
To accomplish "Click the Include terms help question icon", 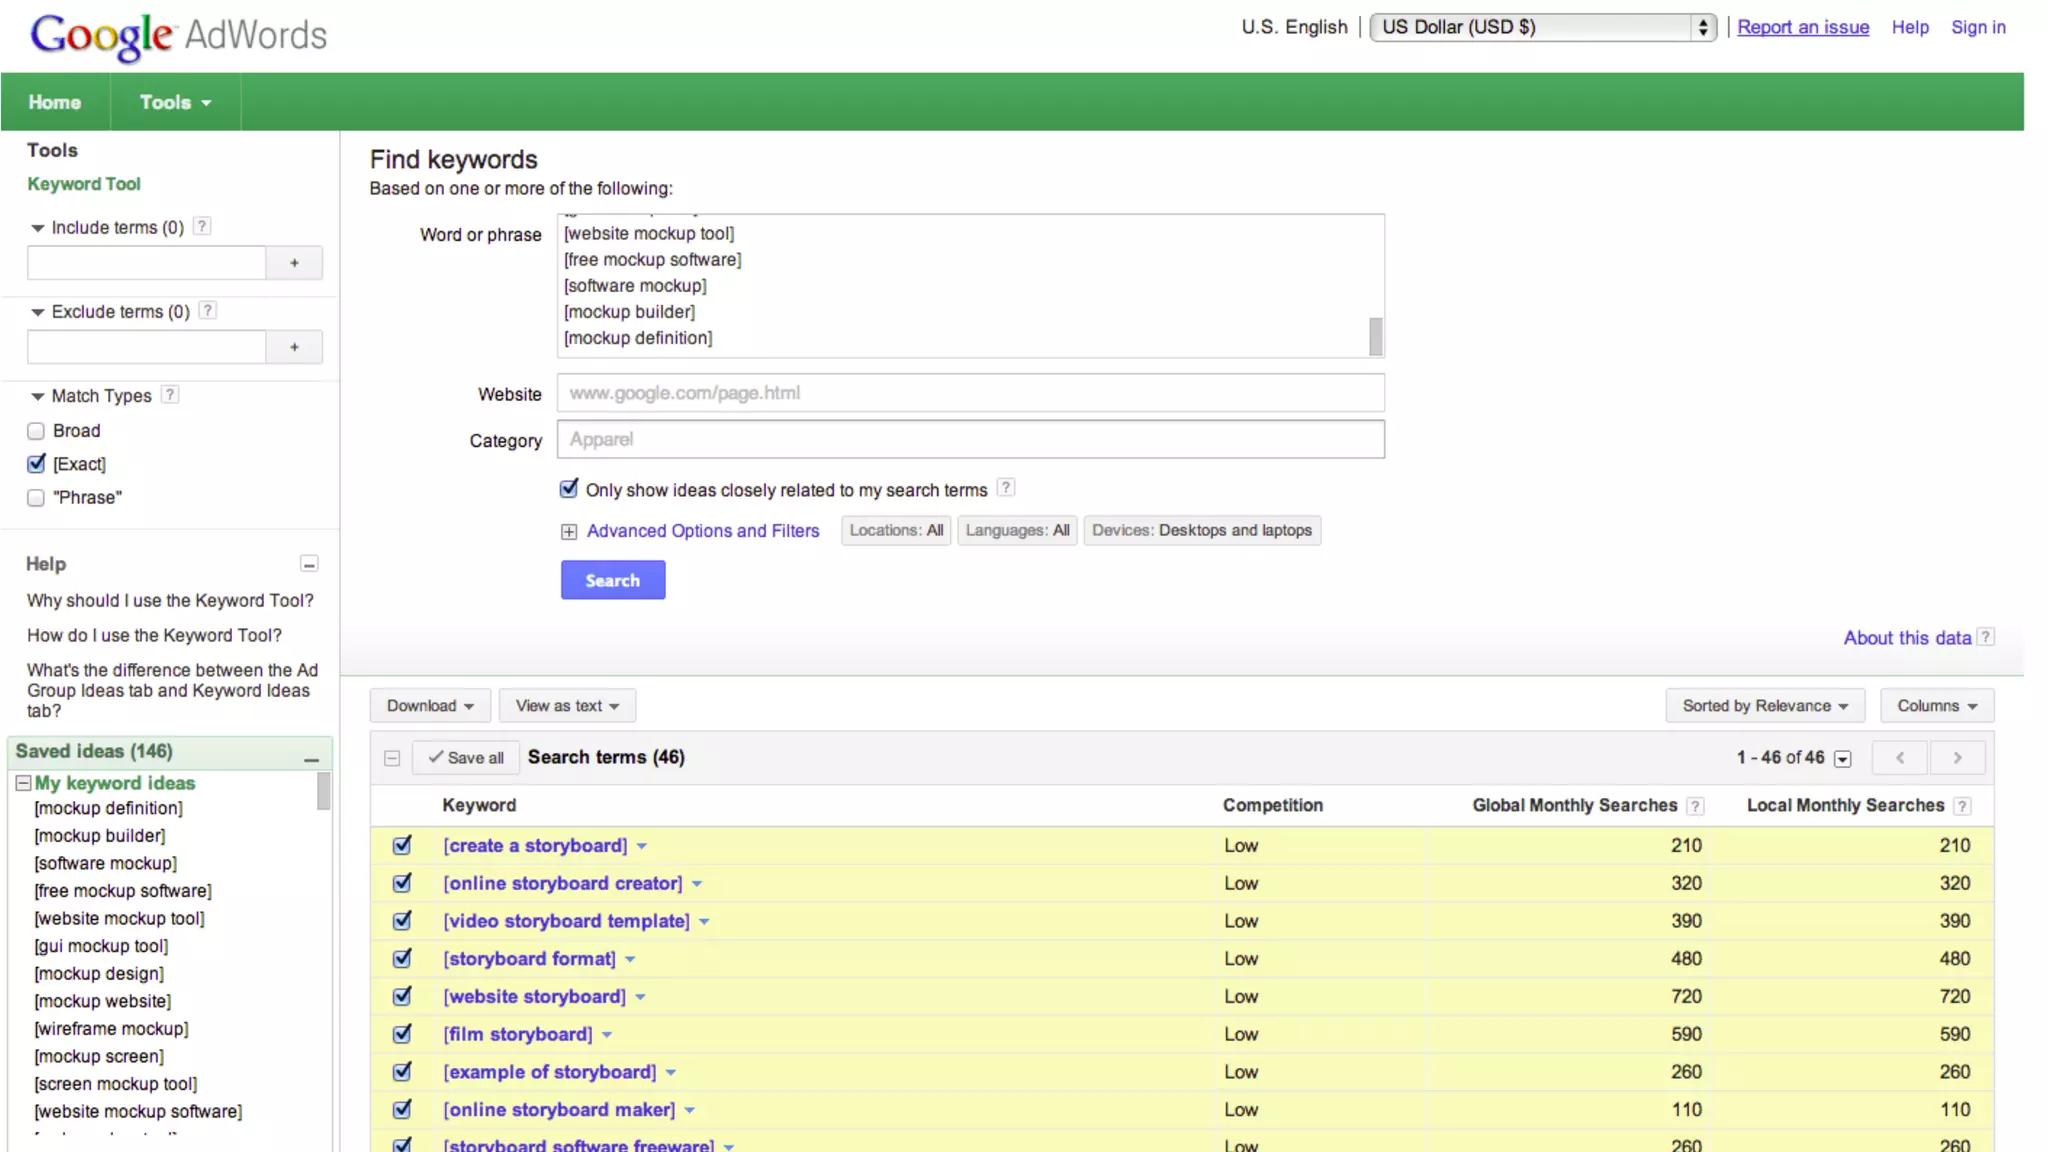I will [202, 226].
